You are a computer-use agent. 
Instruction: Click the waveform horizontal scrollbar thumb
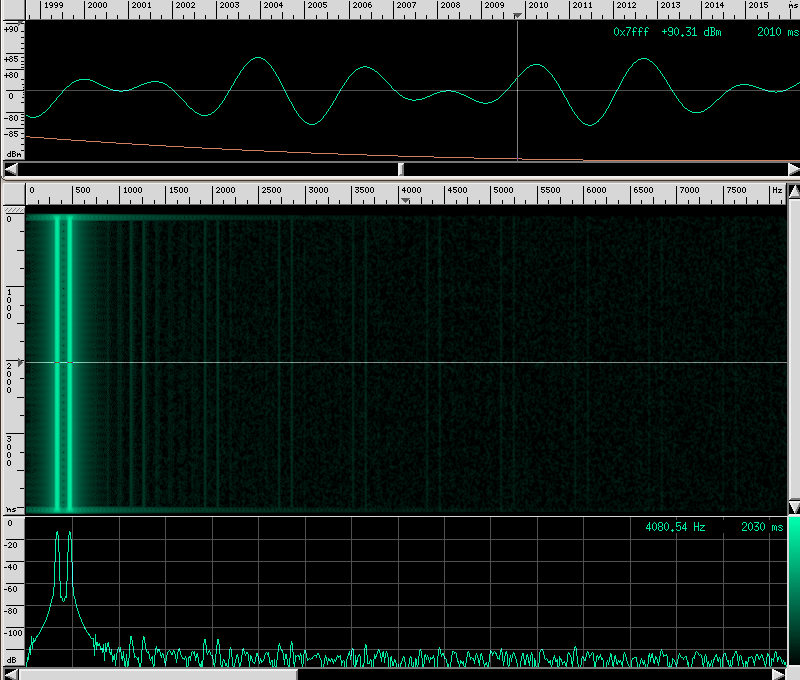pyautogui.click(x=401, y=169)
